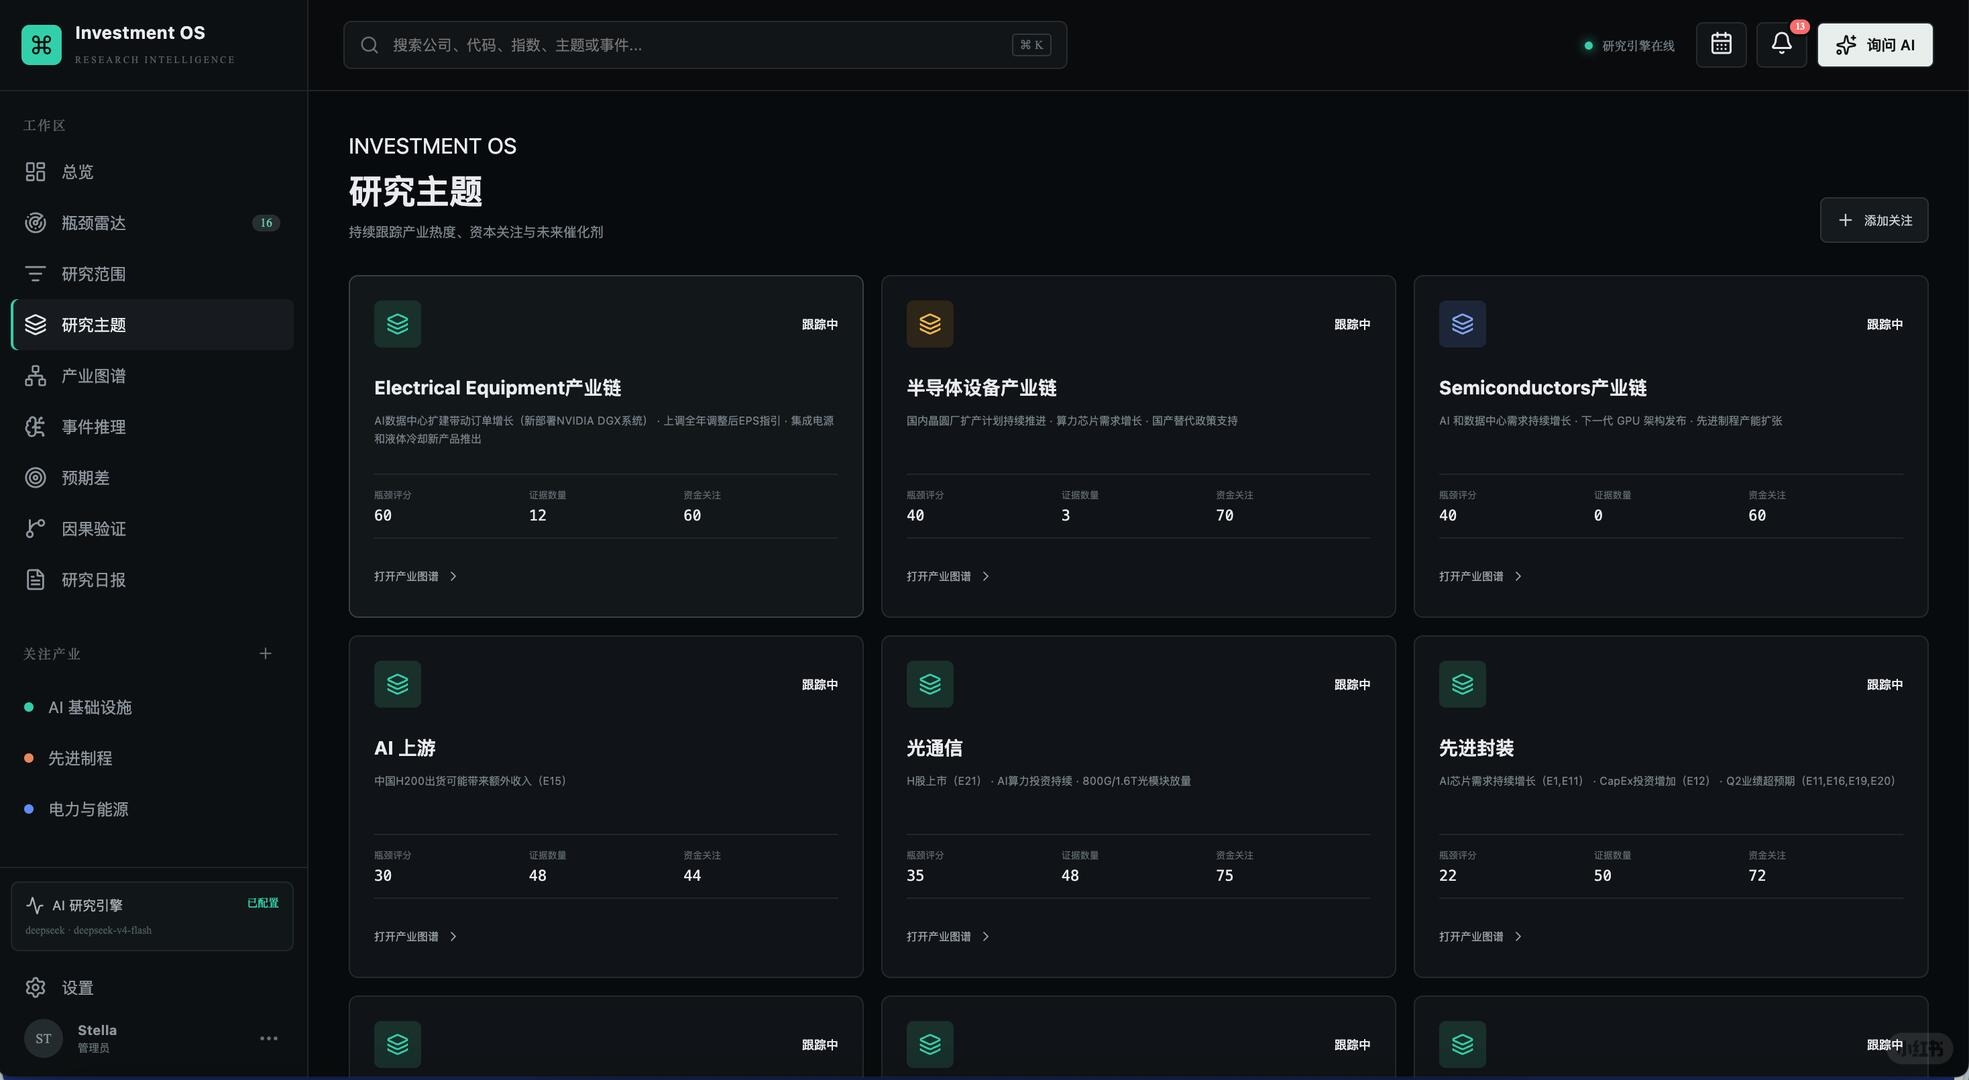Toggle 跟踪中 status on Electrical Equipment产业链

tap(820, 325)
